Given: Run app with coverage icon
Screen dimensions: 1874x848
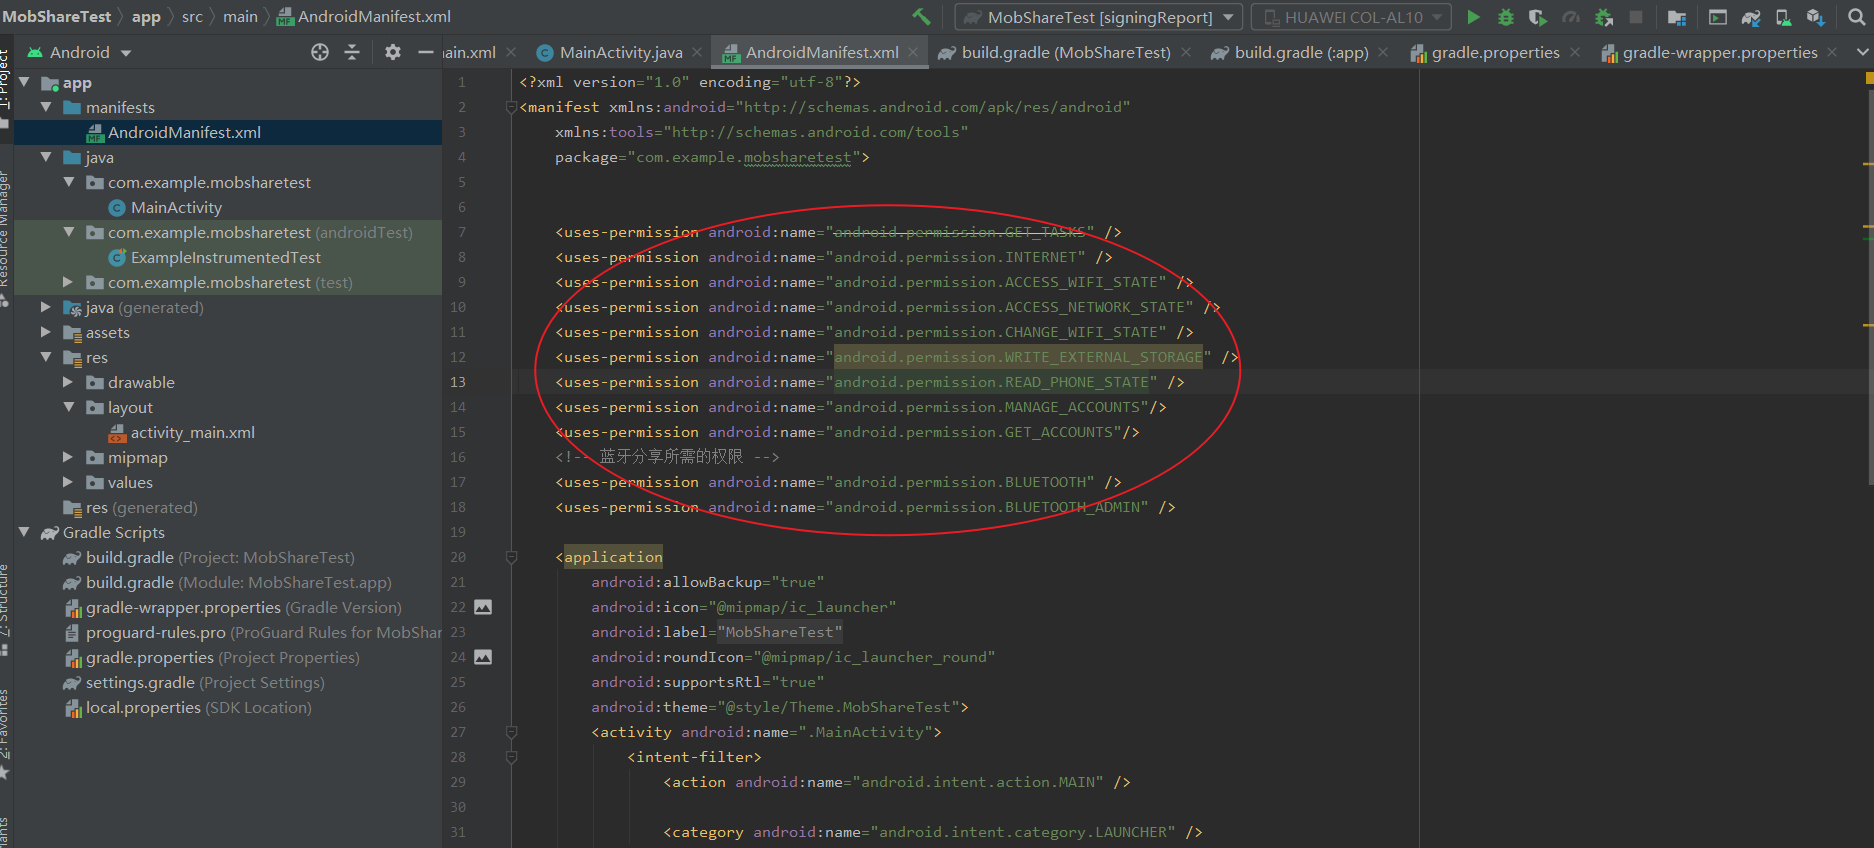Looking at the screenshot, I should coord(1538,17).
